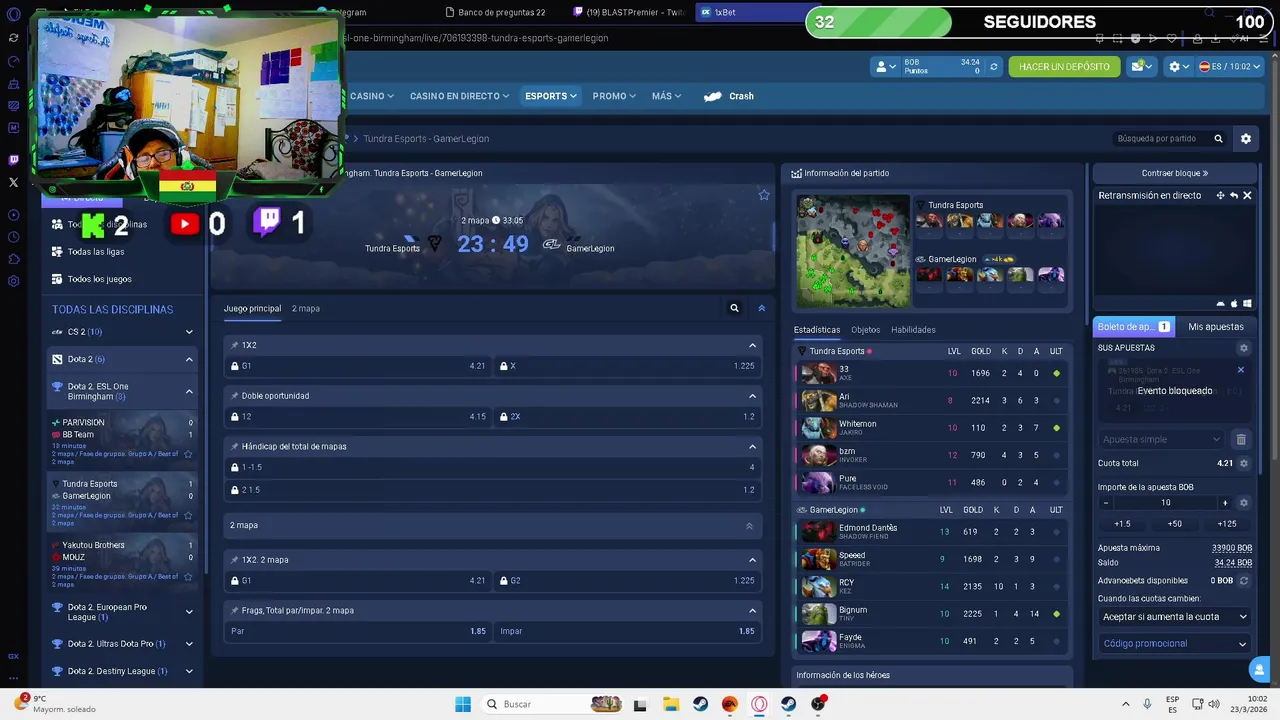Collapse Hándicap del total de mapas
Viewport: 1280px width, 720px height.
click(752, 447)
